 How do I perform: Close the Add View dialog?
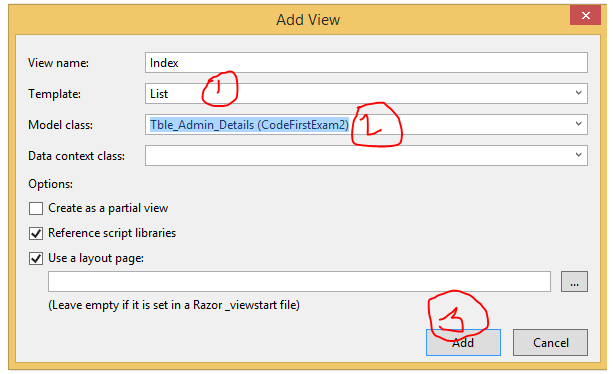pos(585,15)
